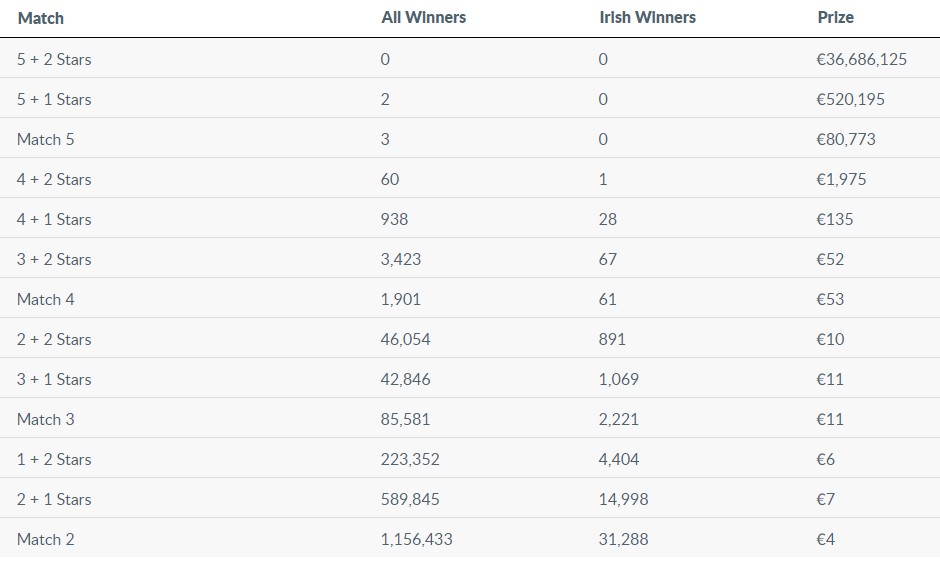Click the Match 4 row label
940x576 pixels.
[x=46, y=299]
